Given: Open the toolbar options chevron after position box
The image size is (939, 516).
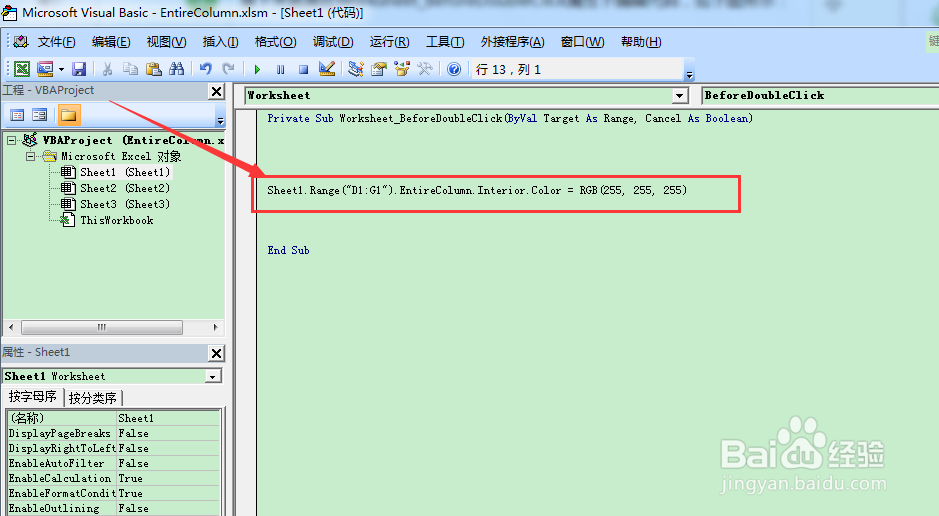Looking at the screenshot, I should point(689,75).
